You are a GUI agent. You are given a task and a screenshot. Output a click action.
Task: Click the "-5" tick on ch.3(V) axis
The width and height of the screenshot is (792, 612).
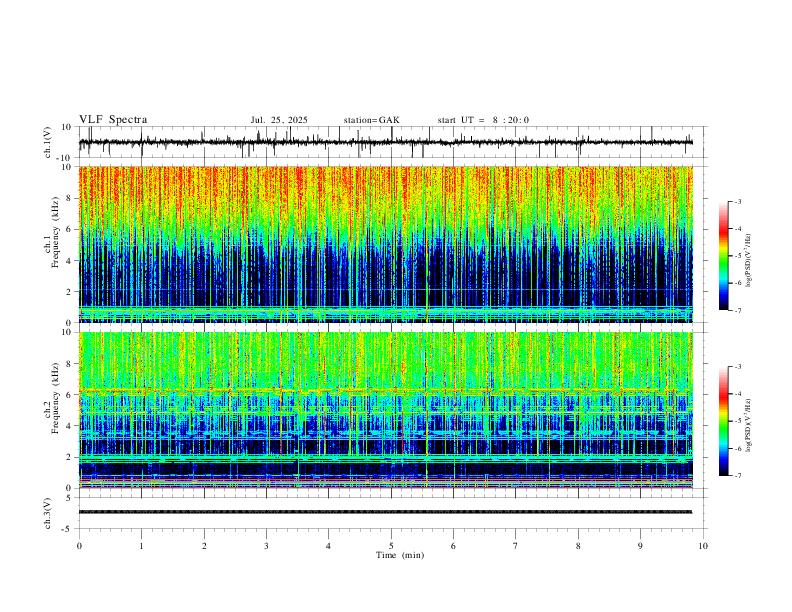coord(68,529)
